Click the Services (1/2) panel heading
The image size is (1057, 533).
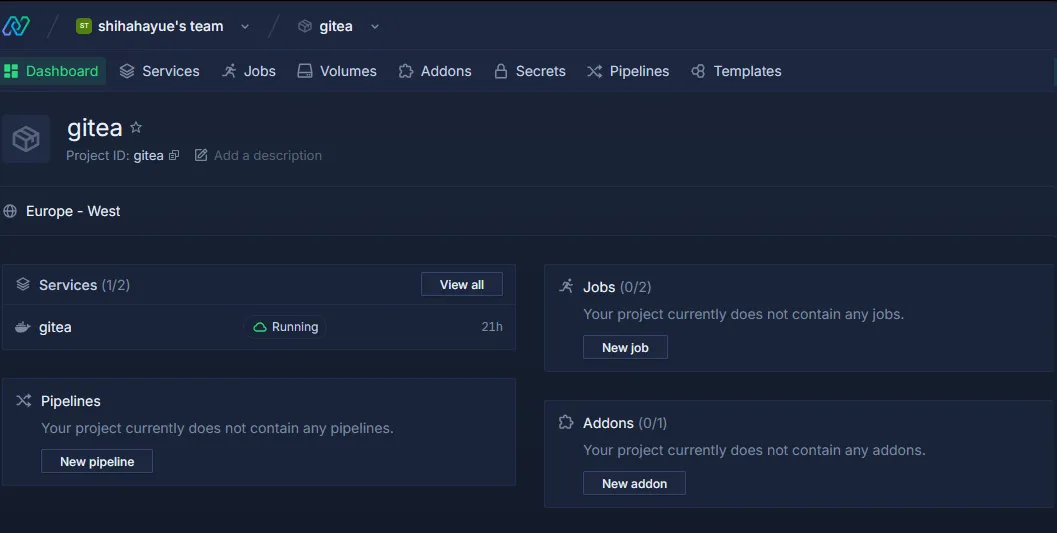(x=84, y=285)
